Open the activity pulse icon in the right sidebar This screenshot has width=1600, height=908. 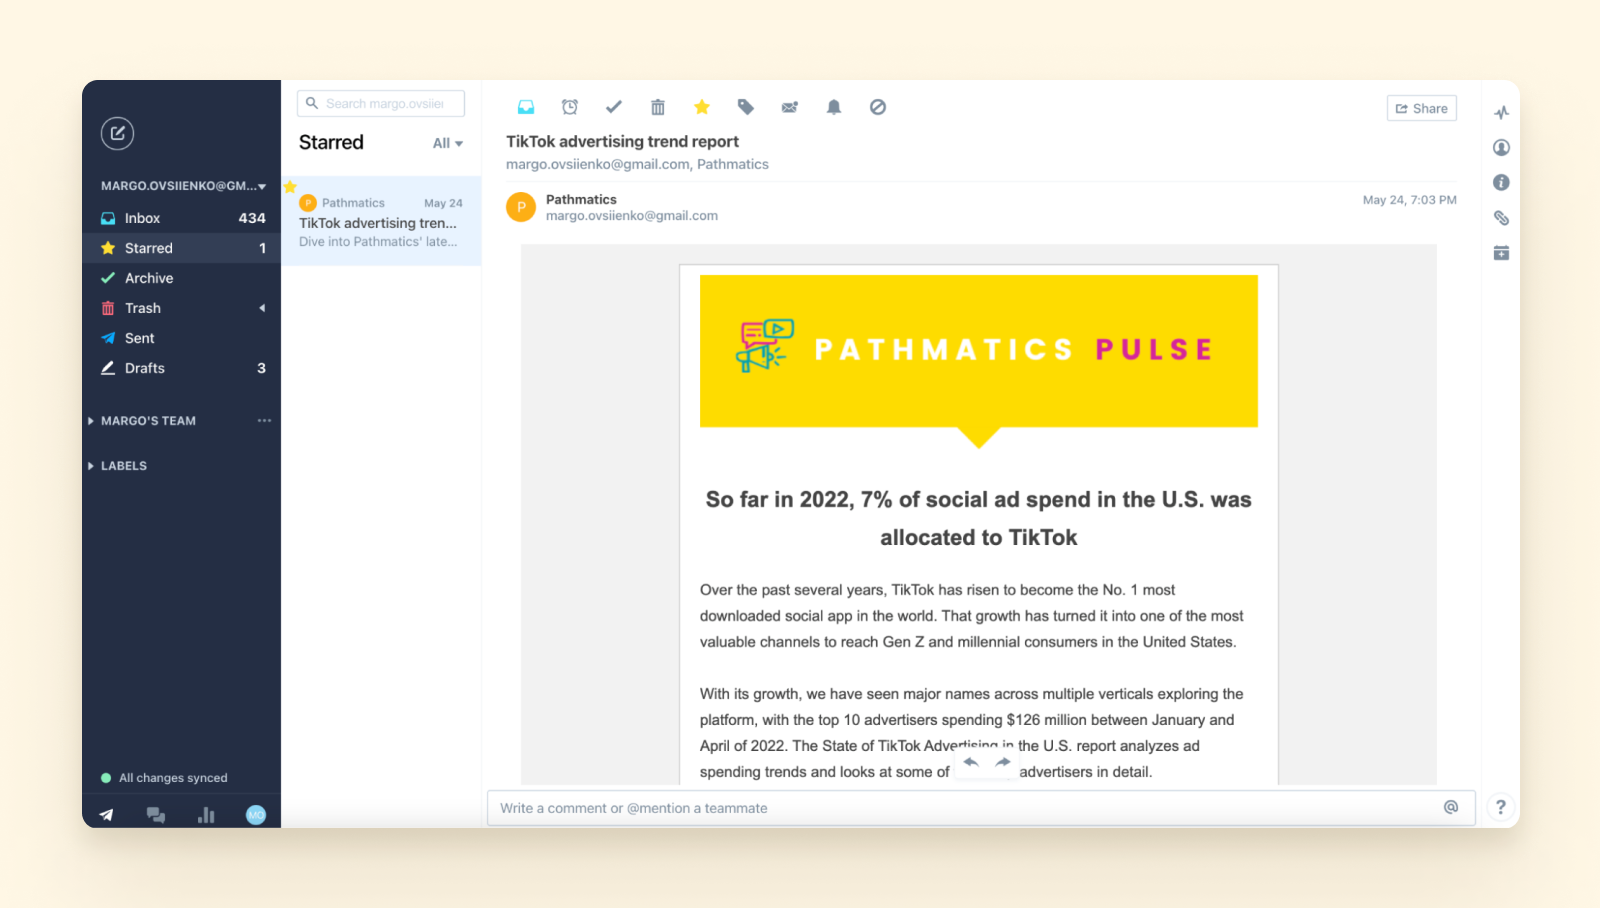[x=1502, y=112]
